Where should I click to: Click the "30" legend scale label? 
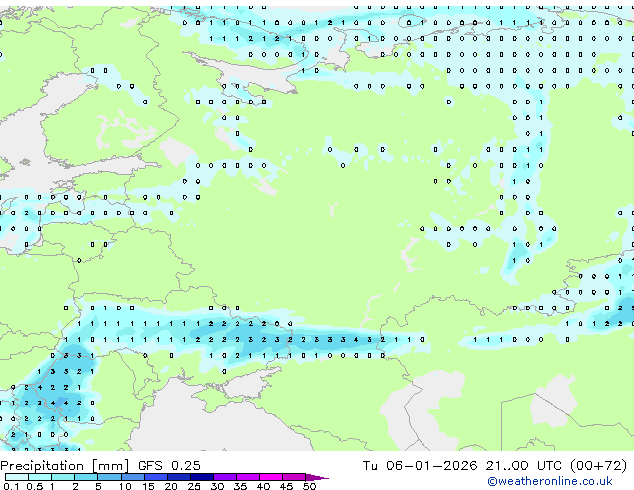coord(218,486)
